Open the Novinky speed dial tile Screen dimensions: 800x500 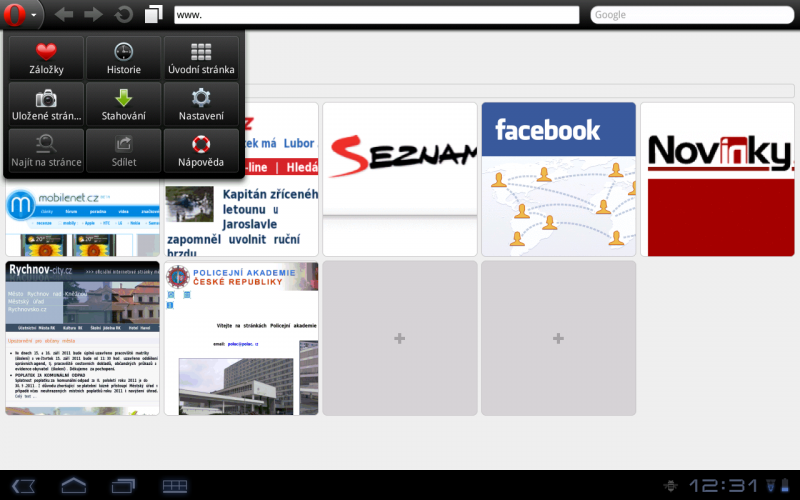[717, 178]
